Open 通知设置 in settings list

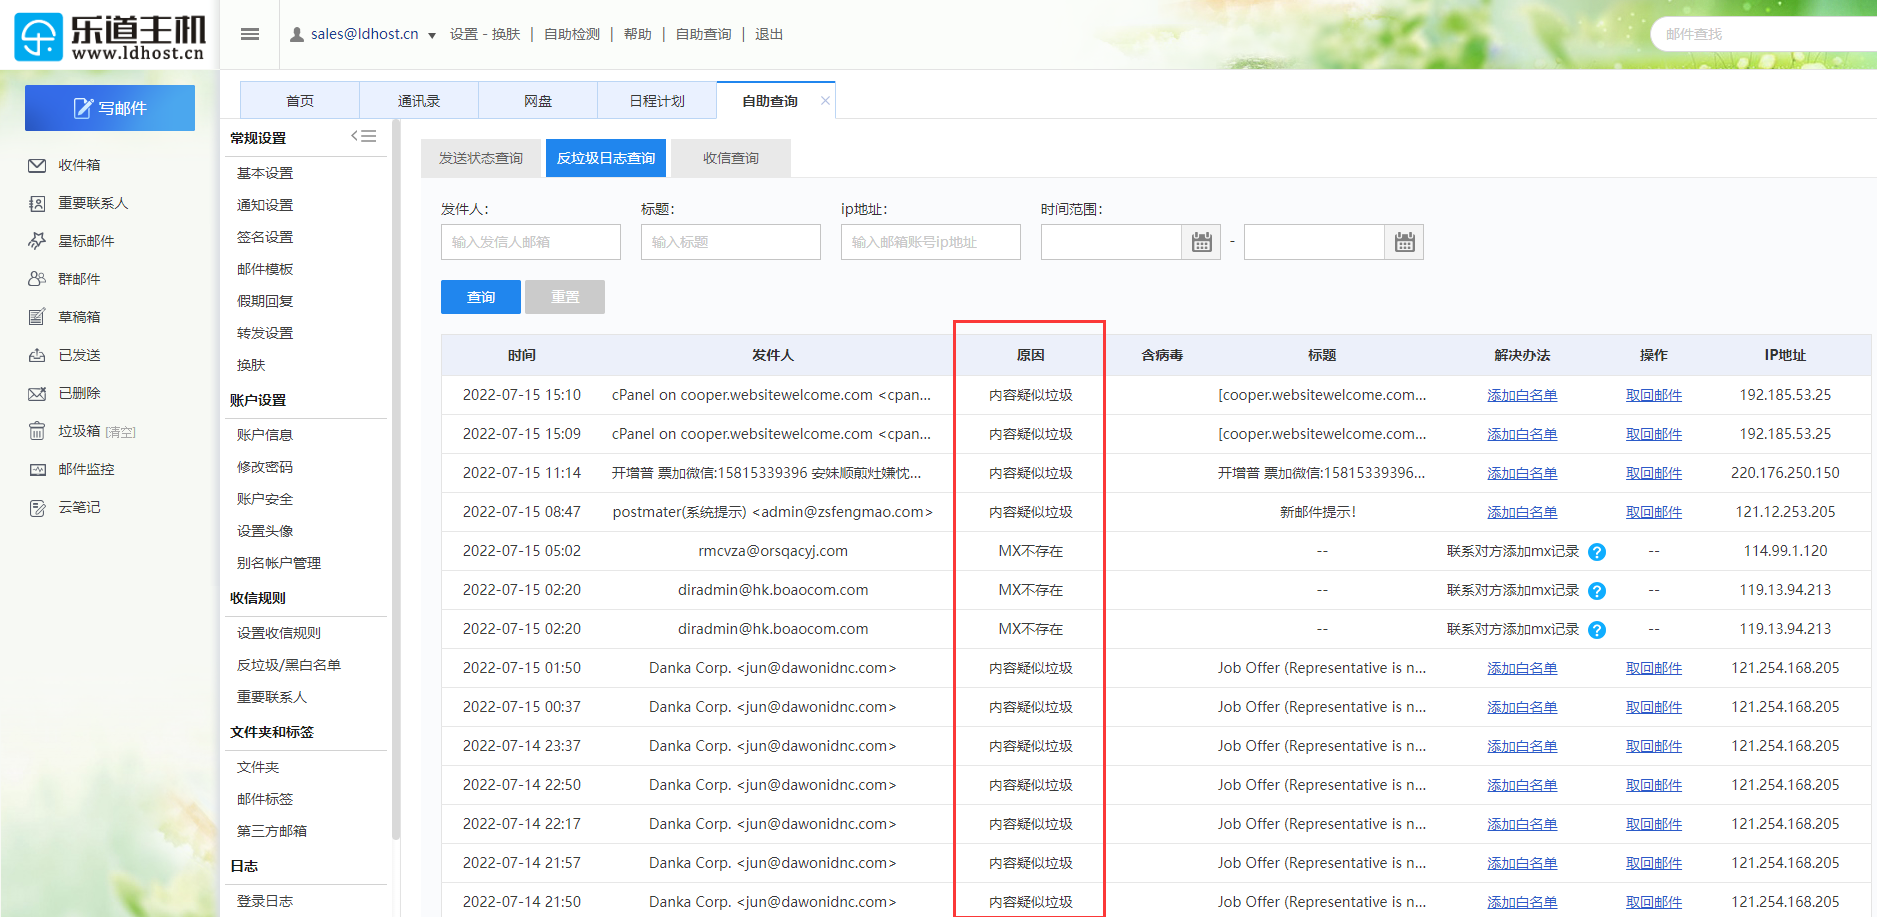click(265, 205)
